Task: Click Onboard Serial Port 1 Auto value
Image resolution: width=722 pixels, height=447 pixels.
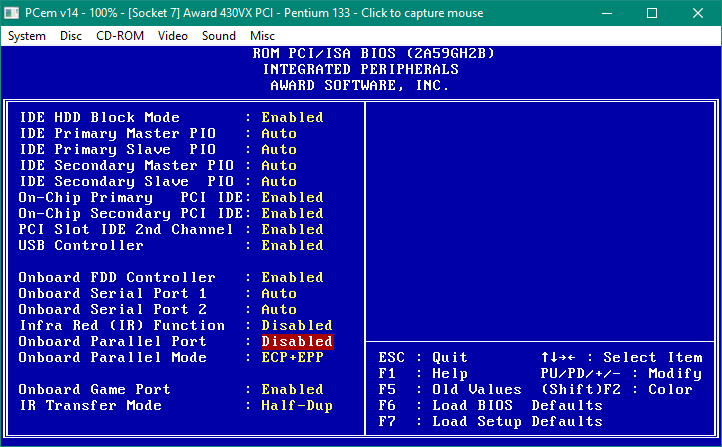Action: [x=279, y=293]
